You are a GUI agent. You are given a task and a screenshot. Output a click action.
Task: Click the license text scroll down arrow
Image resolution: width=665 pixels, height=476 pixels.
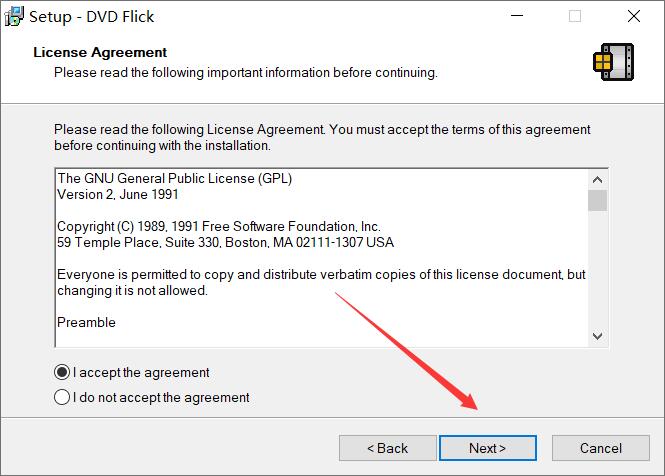[x=597, y=336]
